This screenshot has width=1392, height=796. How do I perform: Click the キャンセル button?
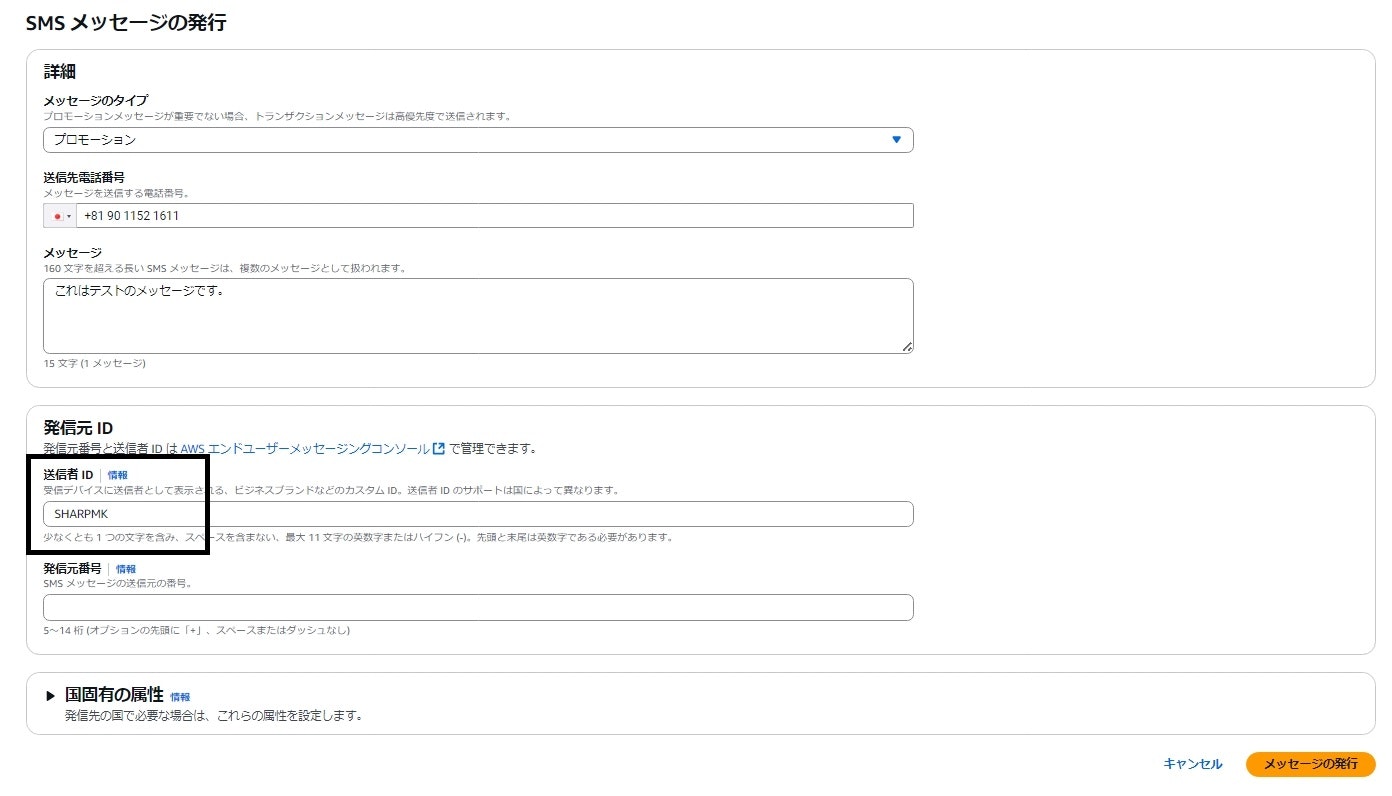[x=1192, y=764]
